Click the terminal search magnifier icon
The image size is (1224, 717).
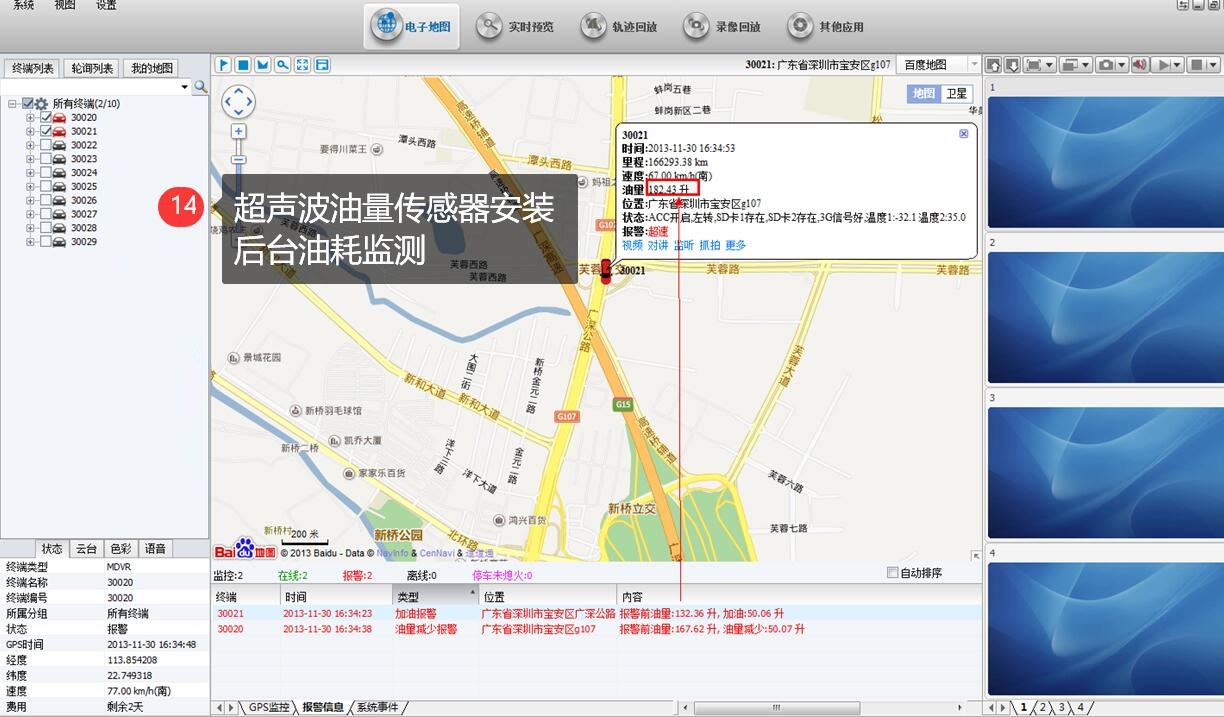(200, 87)
